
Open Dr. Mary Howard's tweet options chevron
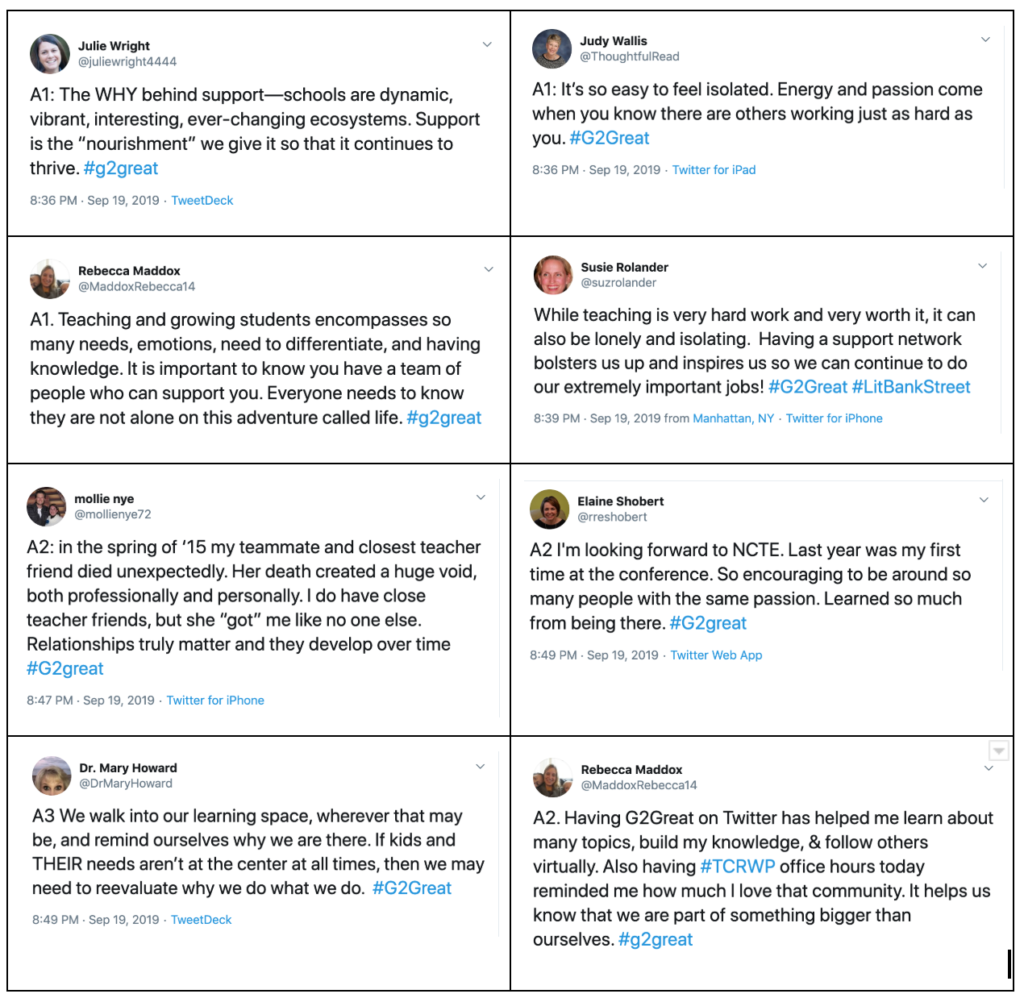point(480,766)
